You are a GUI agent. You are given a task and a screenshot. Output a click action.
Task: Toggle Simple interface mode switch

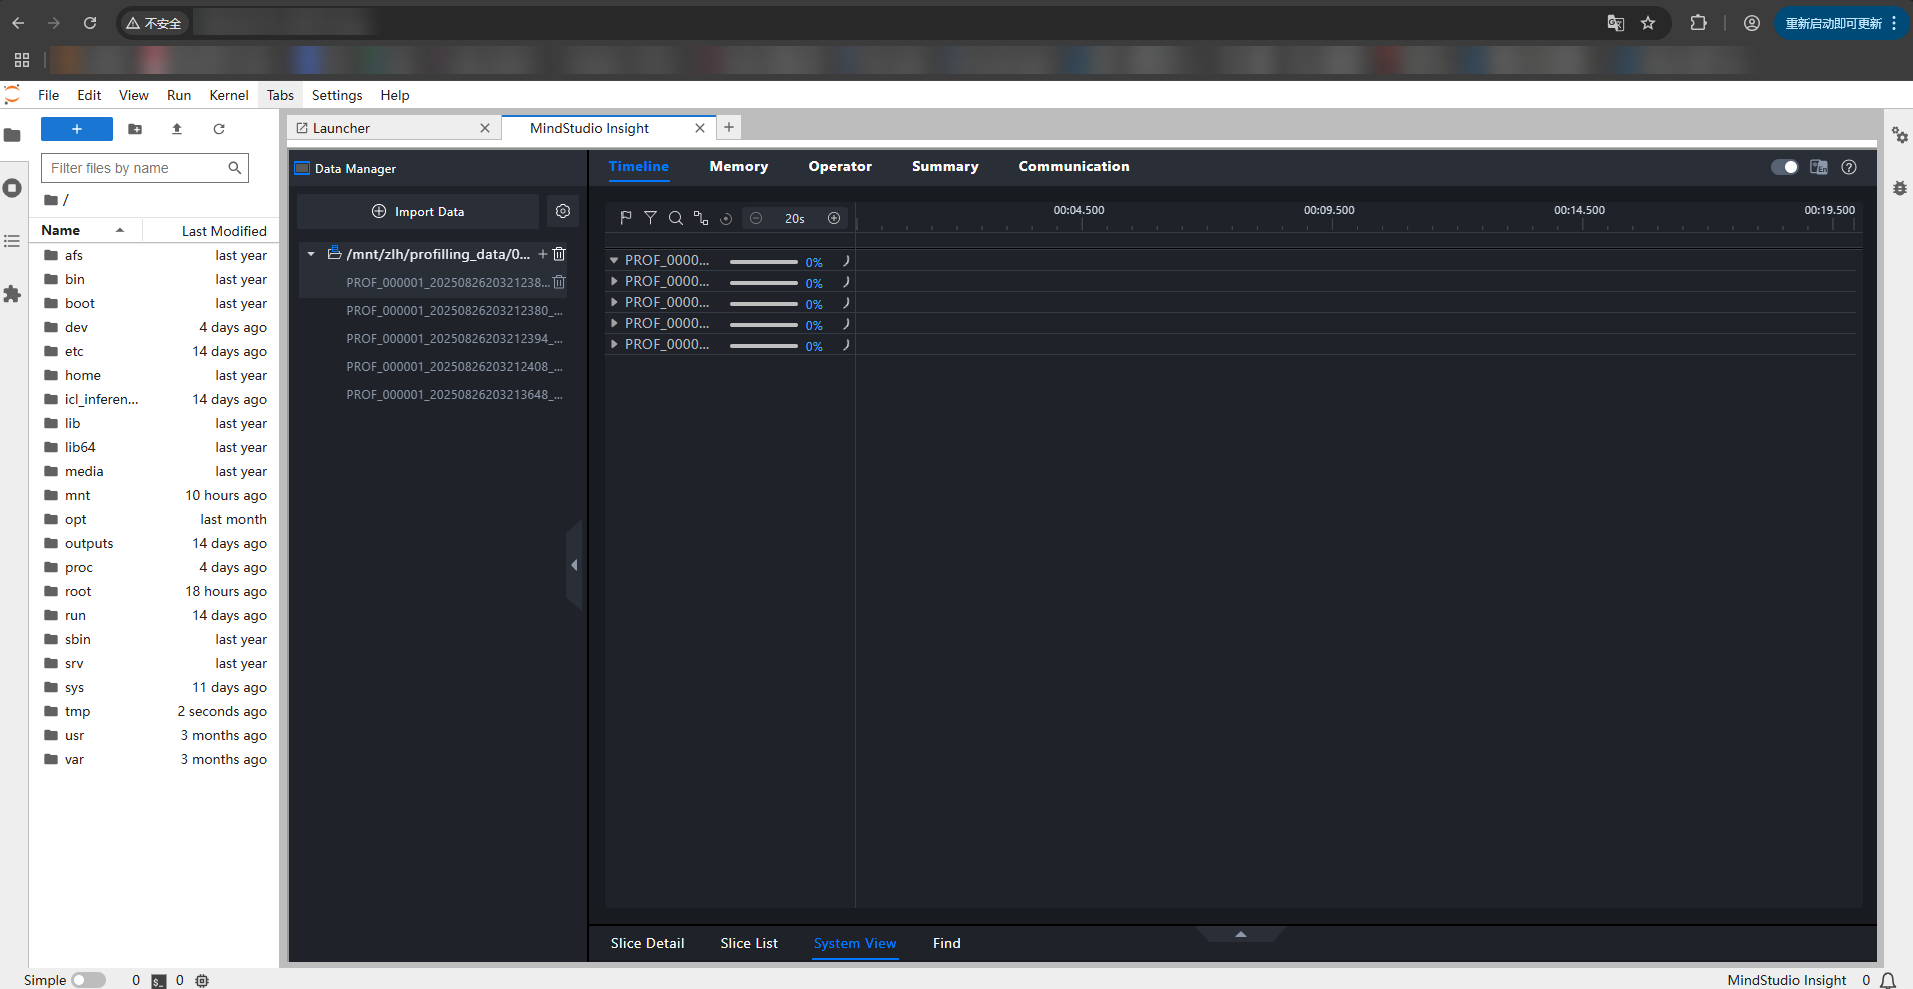click(88, 980)
